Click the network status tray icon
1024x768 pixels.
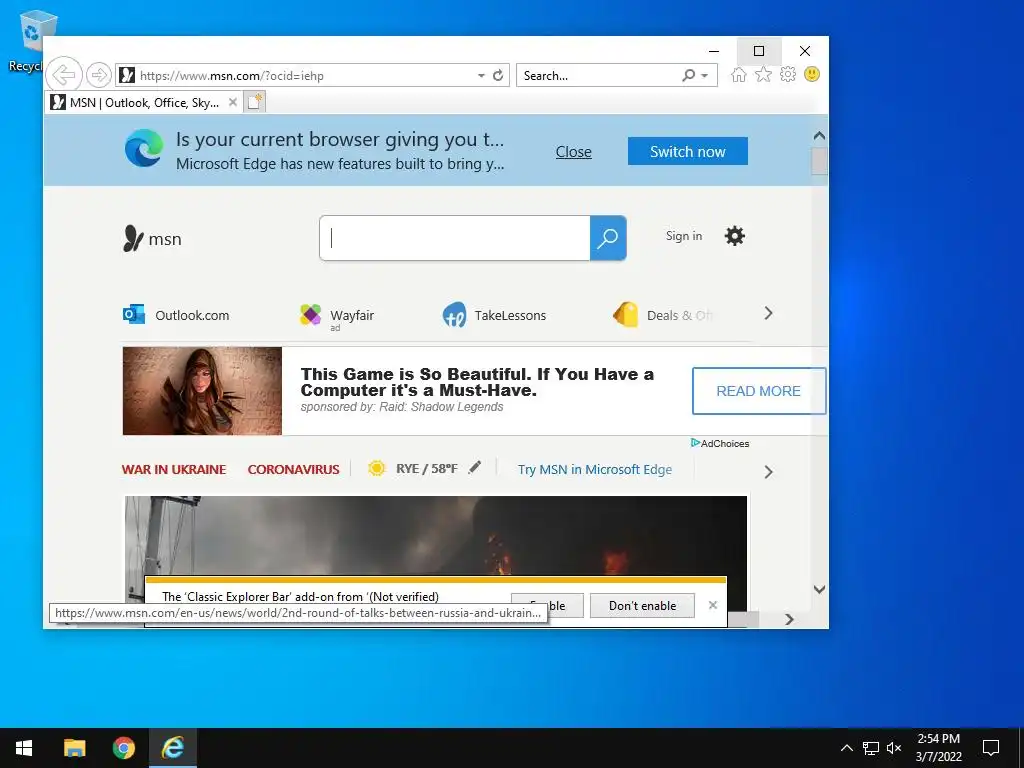pos(871,748)
